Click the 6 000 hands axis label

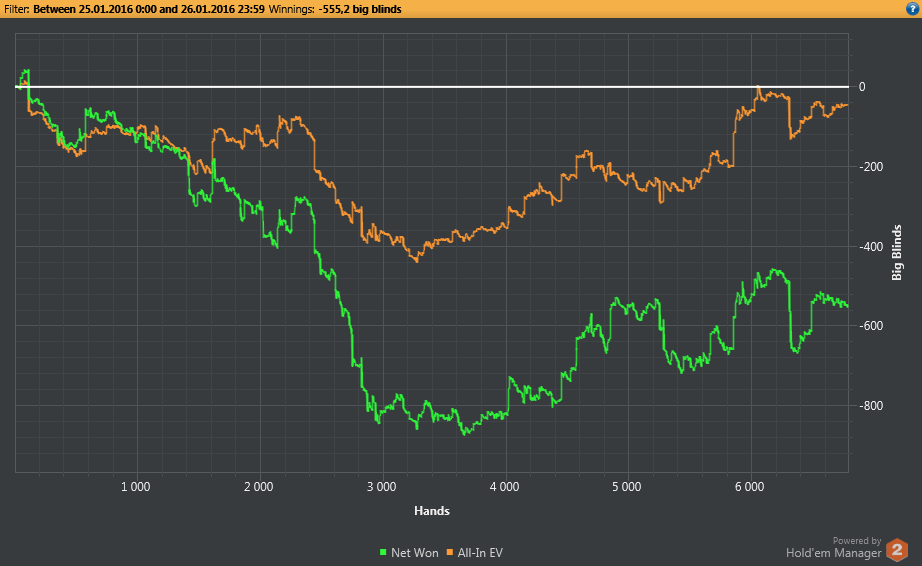click(750, 487)
